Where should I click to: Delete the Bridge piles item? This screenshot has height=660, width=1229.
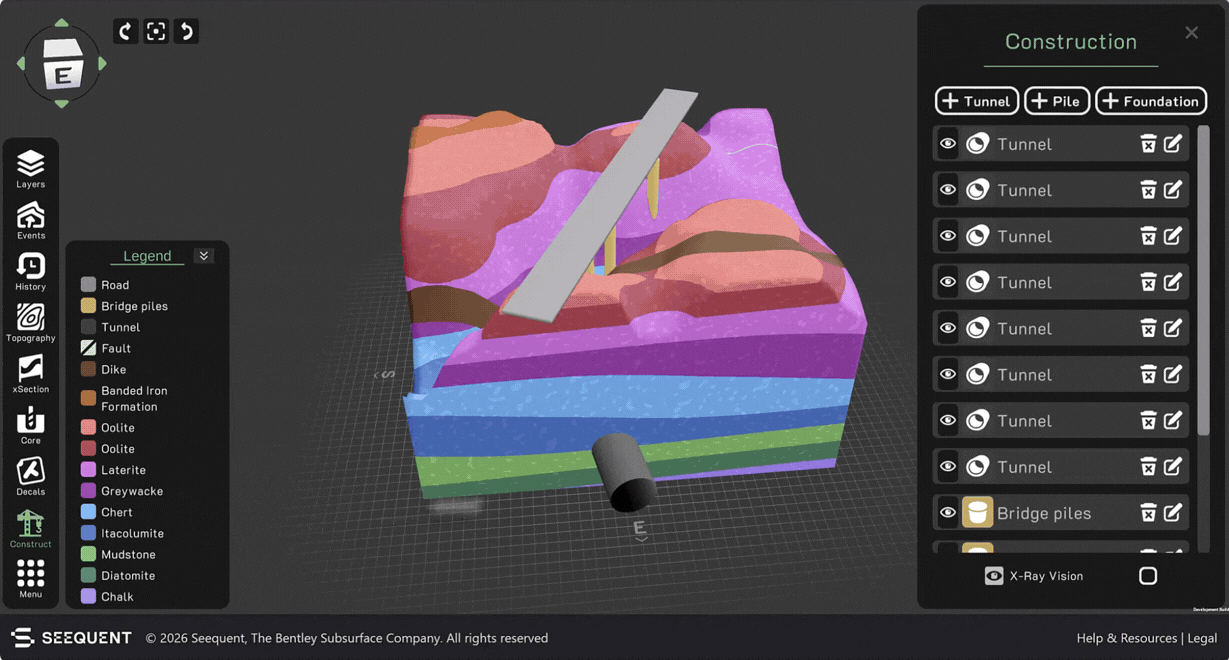click(x=1148, y=513)
